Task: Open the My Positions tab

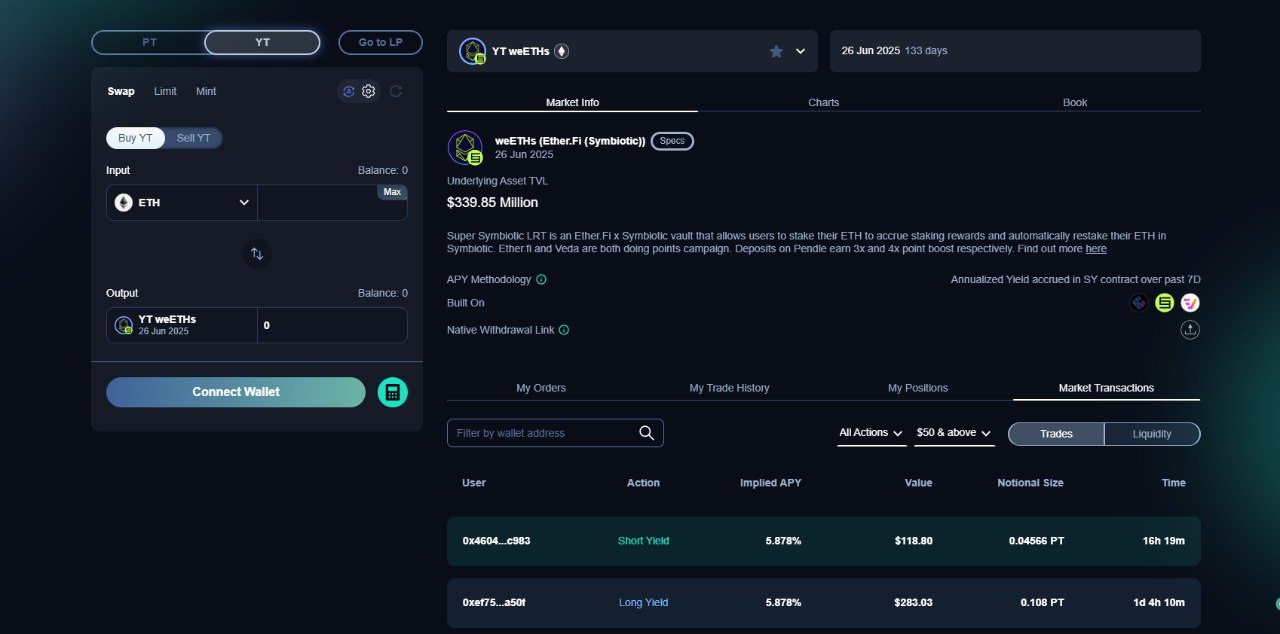Action: pos(918,388)
